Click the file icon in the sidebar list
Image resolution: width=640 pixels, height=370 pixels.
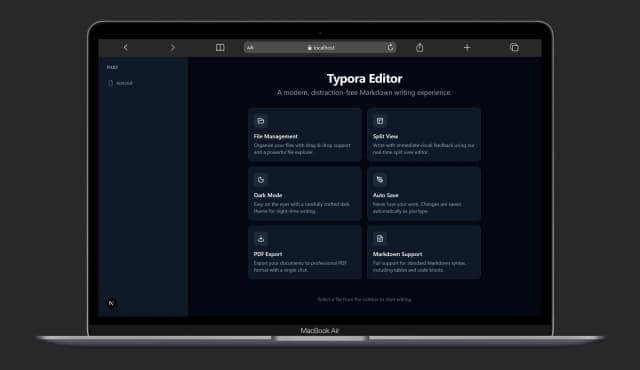tap(111, 83)
